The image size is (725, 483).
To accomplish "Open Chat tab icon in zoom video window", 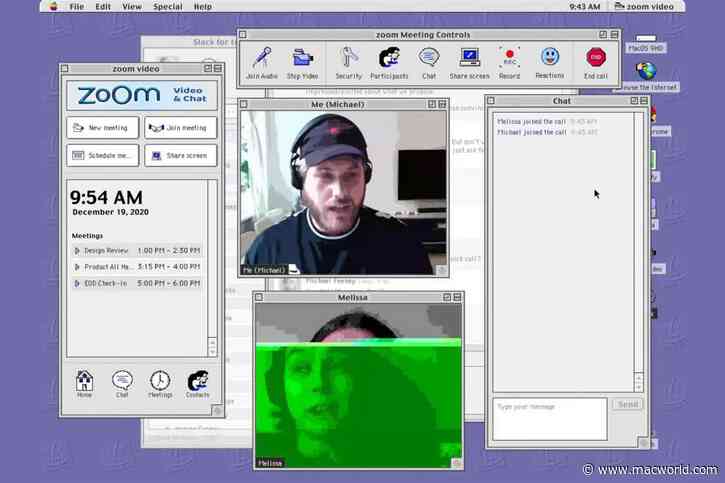I will tap(122, 380).
